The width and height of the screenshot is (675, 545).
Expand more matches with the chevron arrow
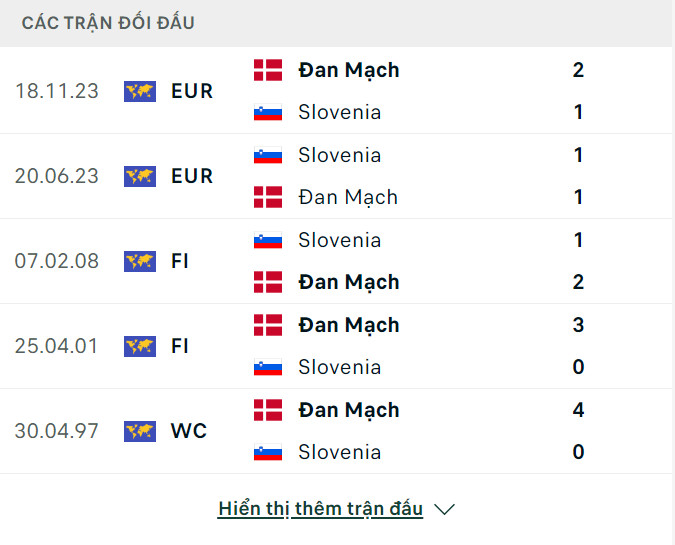click(445, 509)
